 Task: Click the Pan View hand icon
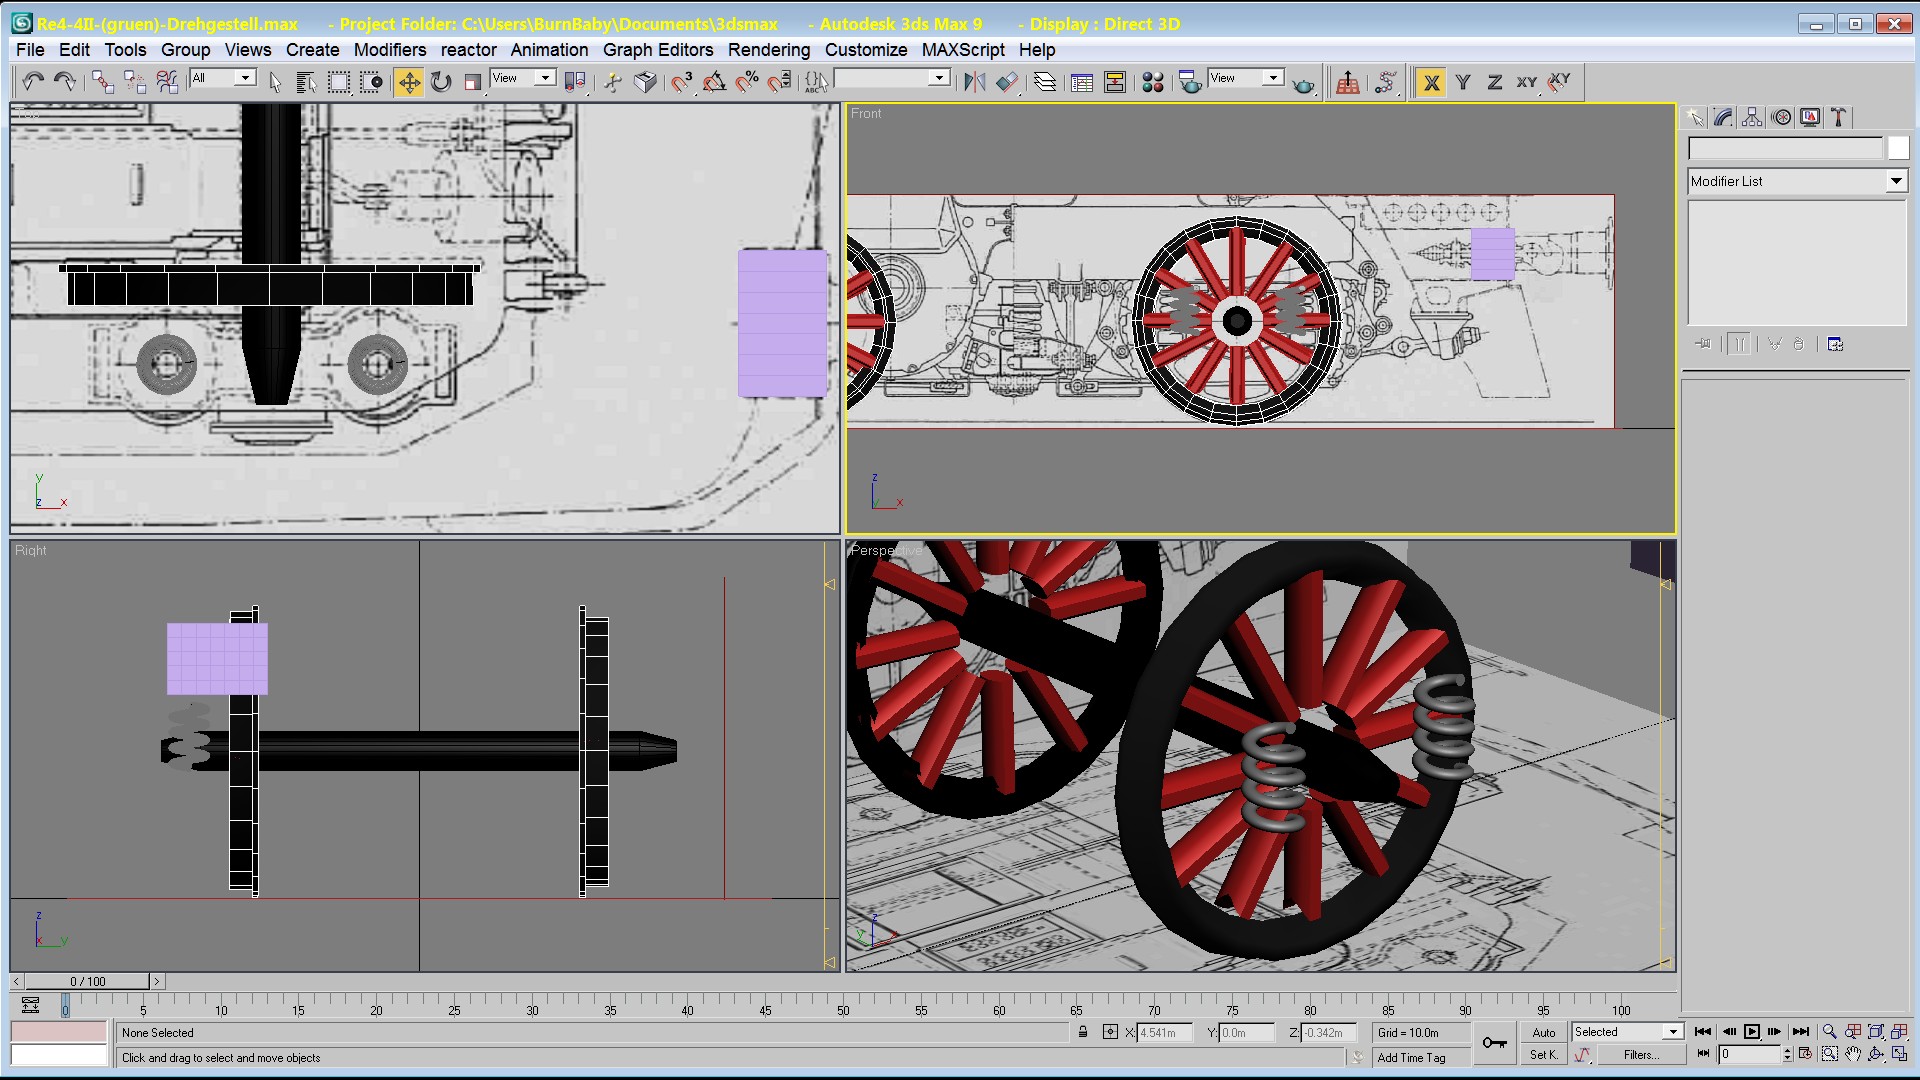pyautogui.click(x=1853, y=1054)
